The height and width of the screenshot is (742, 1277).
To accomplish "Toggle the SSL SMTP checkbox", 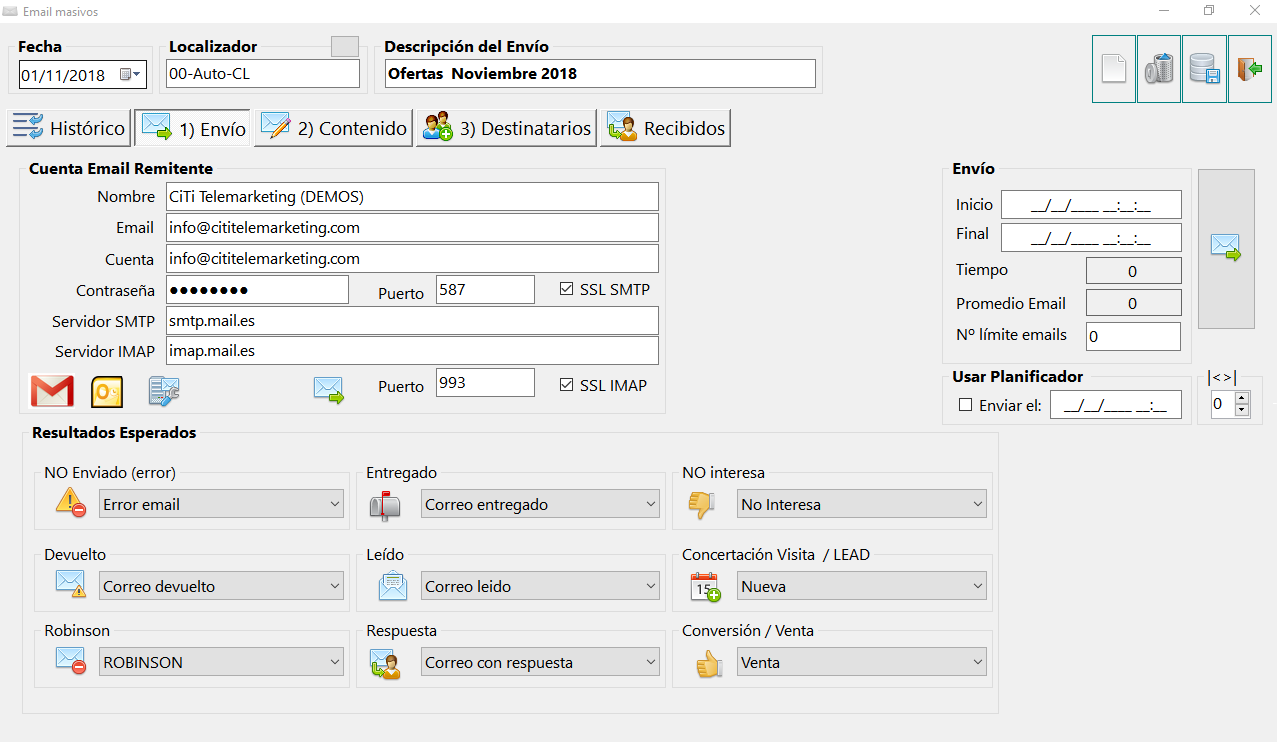I will tap(567, 289).
